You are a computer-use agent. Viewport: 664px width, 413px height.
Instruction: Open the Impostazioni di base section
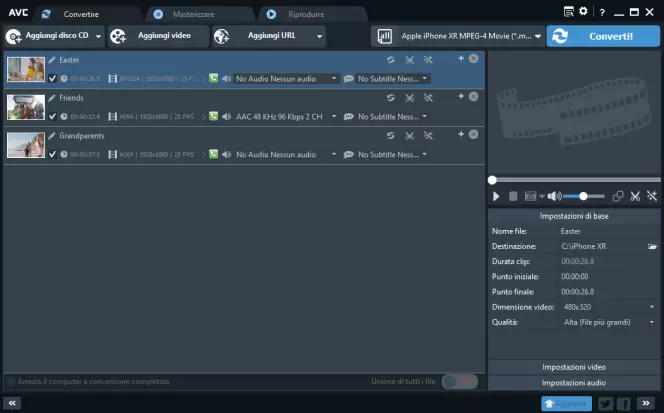(574, 216)
